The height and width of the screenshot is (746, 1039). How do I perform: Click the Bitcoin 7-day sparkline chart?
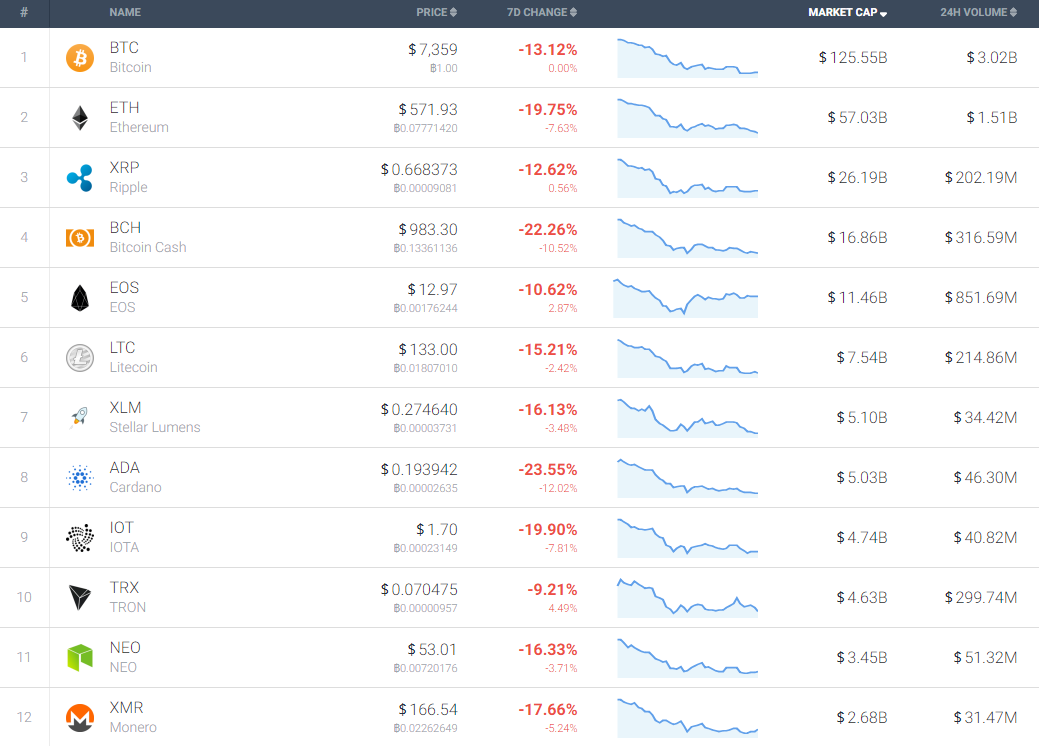click(687, 58)
